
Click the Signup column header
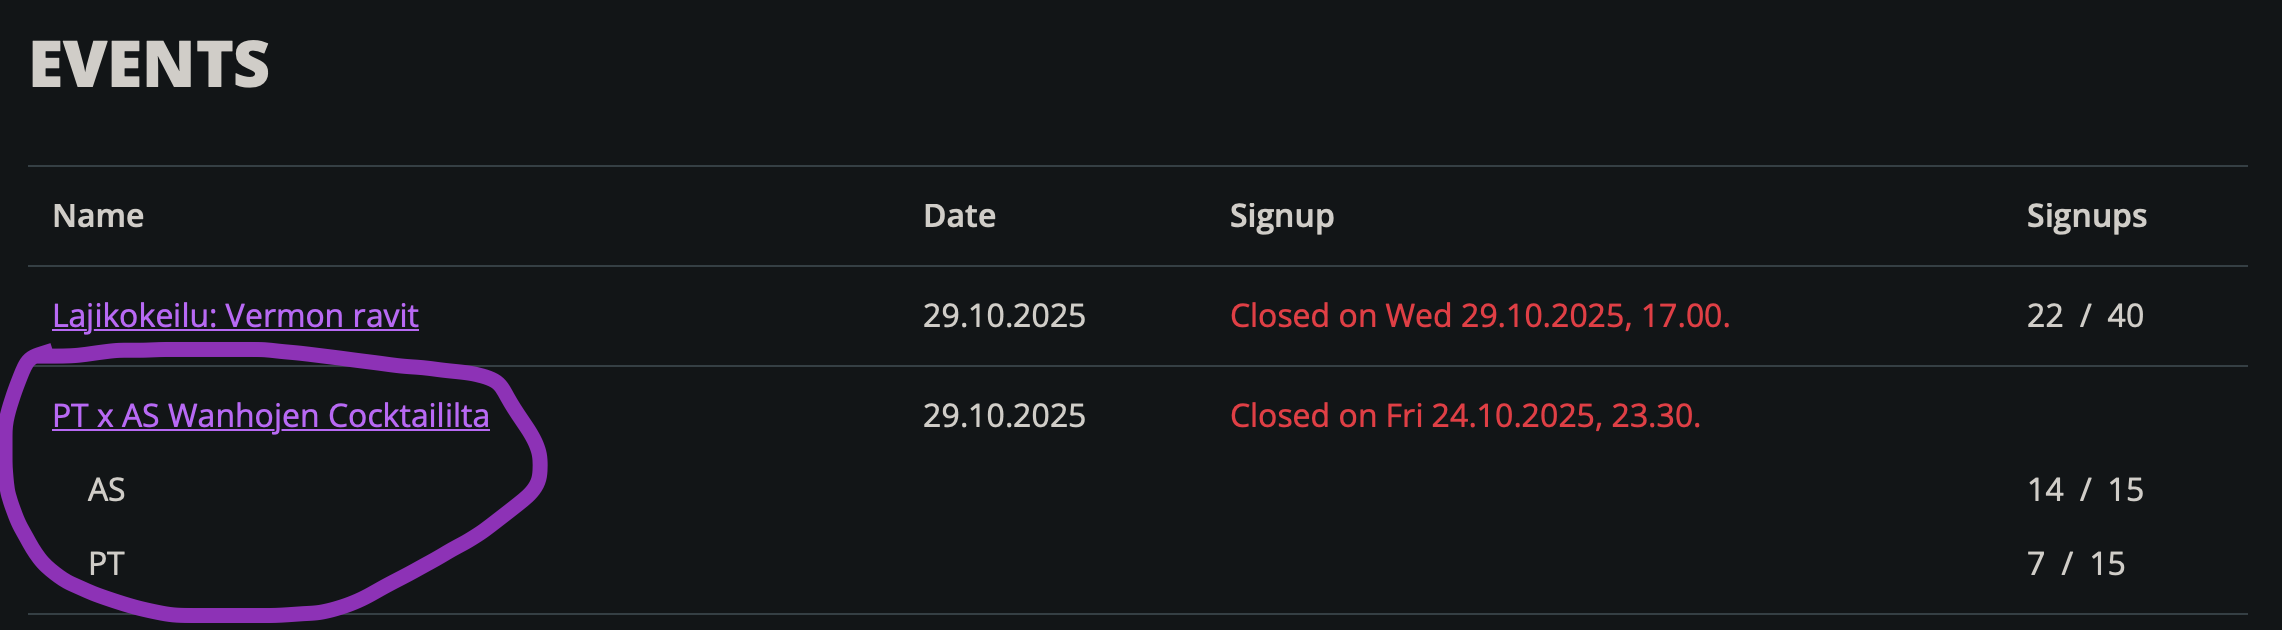click(1281, 216)
